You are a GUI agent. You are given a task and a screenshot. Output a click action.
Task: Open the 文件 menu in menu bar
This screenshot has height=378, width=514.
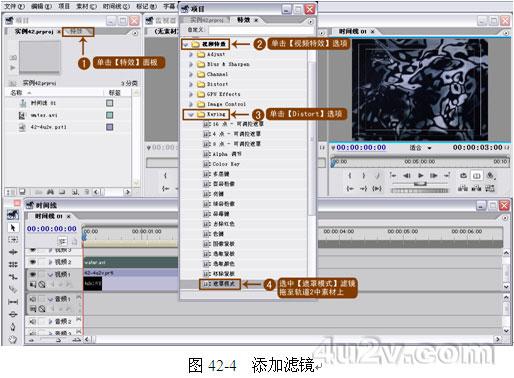[x=14, y=6]
